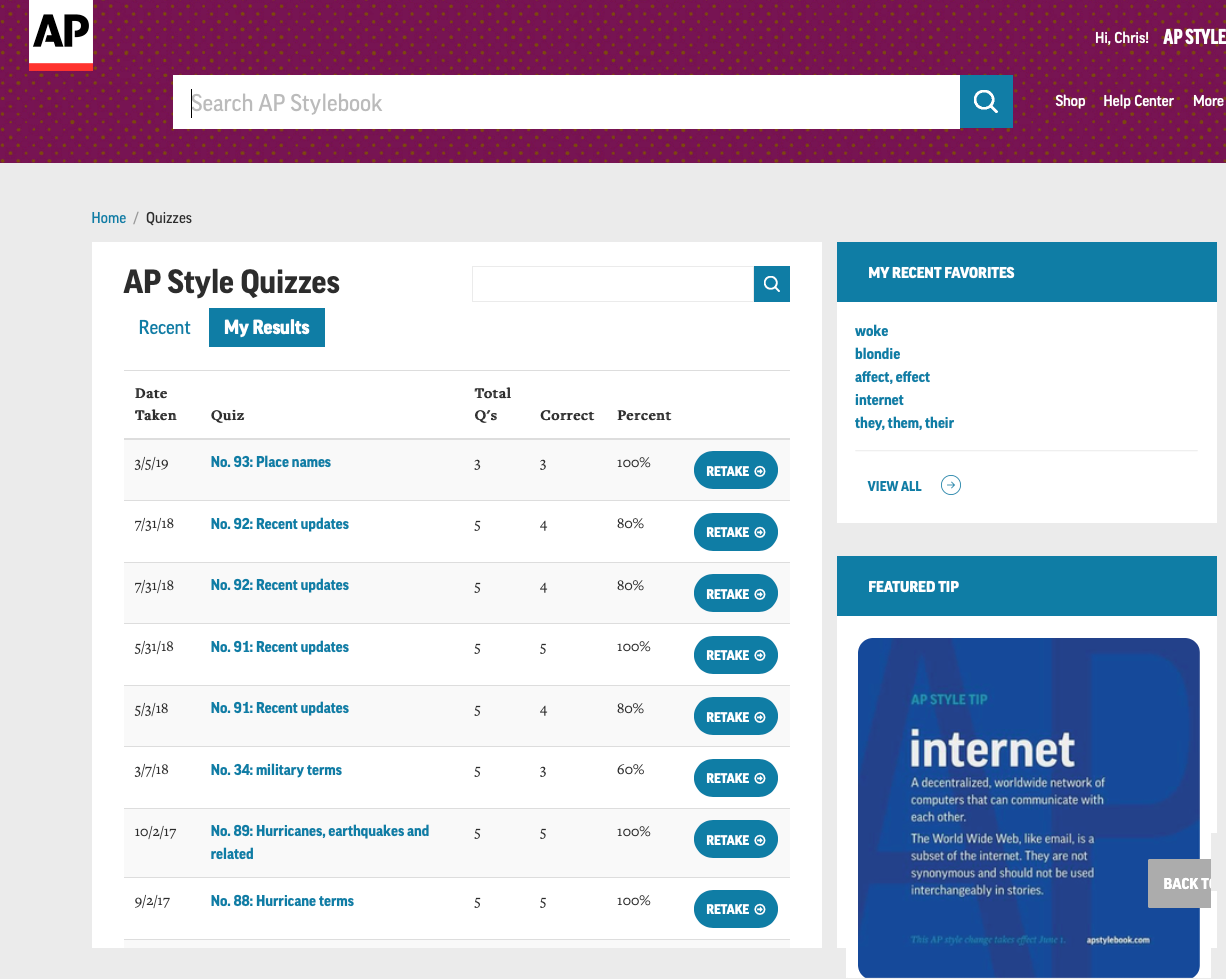Focus the Search AP Stylebook field
The image size is (1226, 979).
(x=566, y=102)
